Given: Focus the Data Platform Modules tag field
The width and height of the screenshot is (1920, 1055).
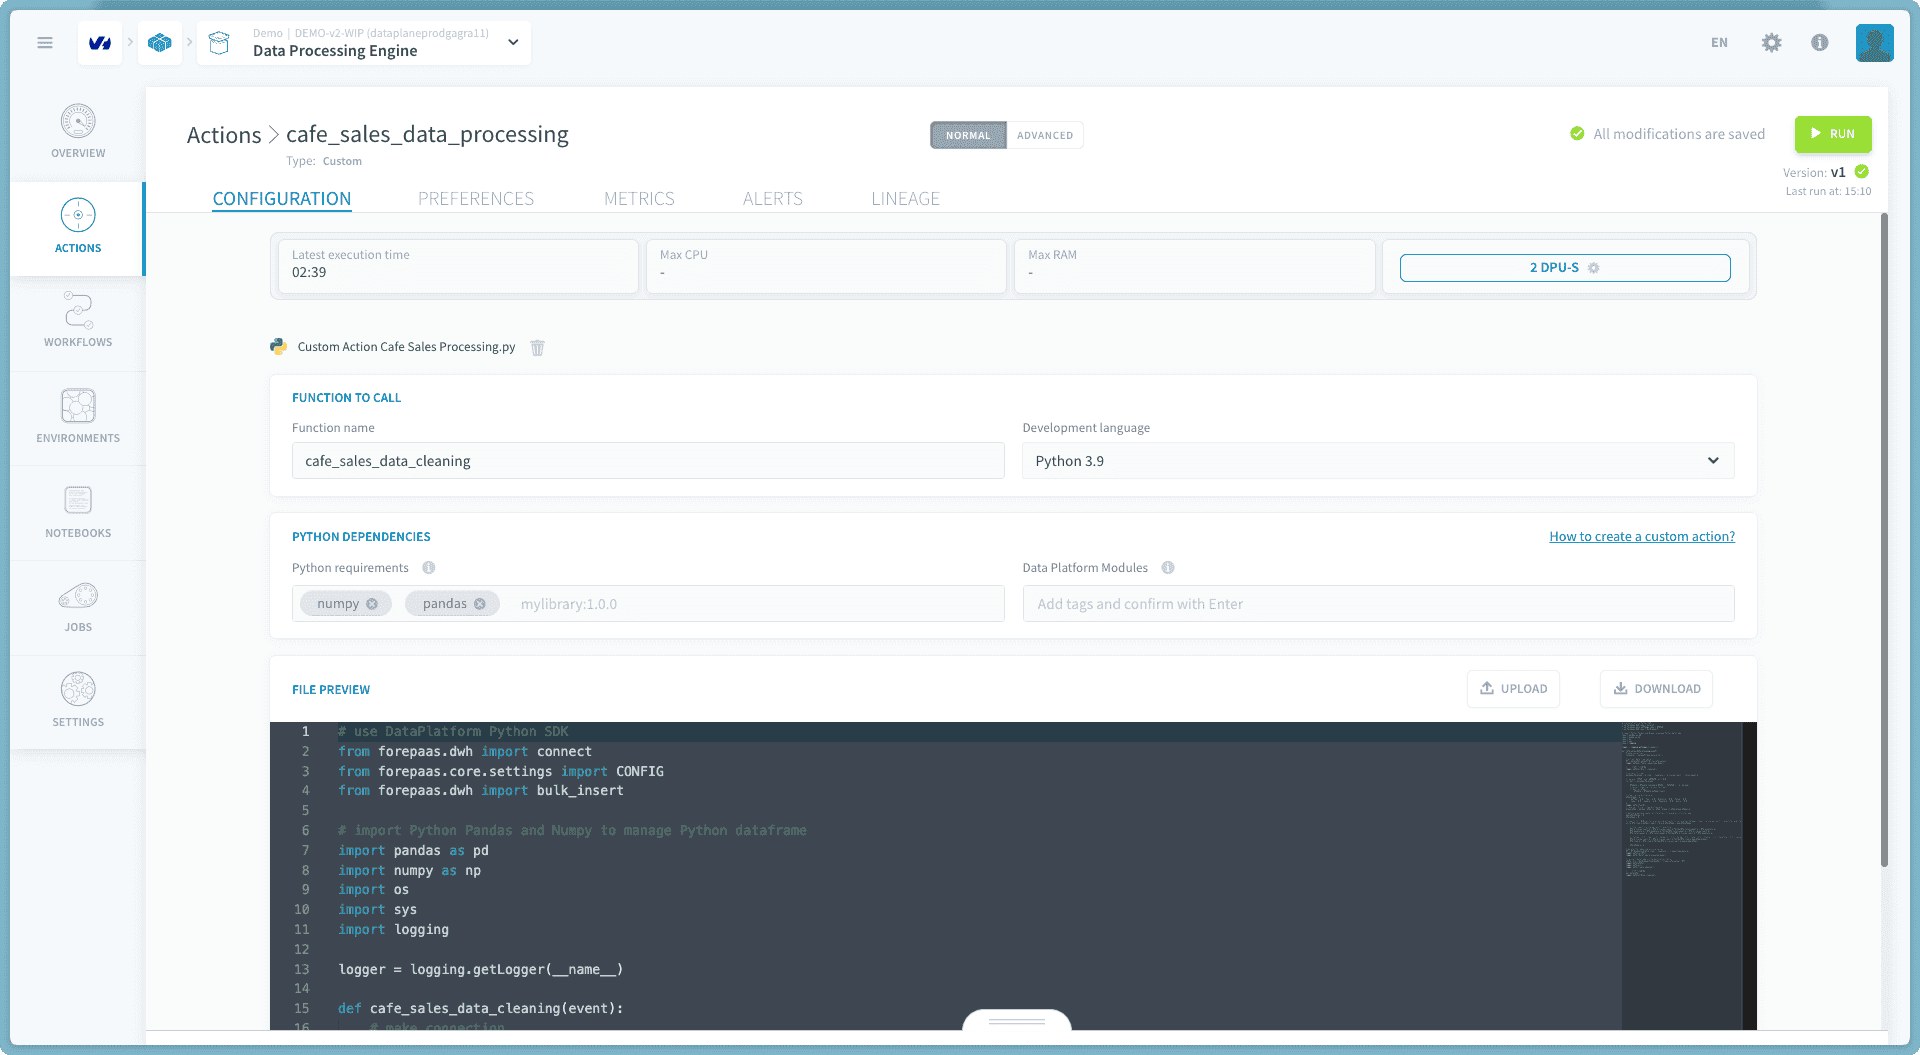Looking at the screenshot, I should (1378, 604).
